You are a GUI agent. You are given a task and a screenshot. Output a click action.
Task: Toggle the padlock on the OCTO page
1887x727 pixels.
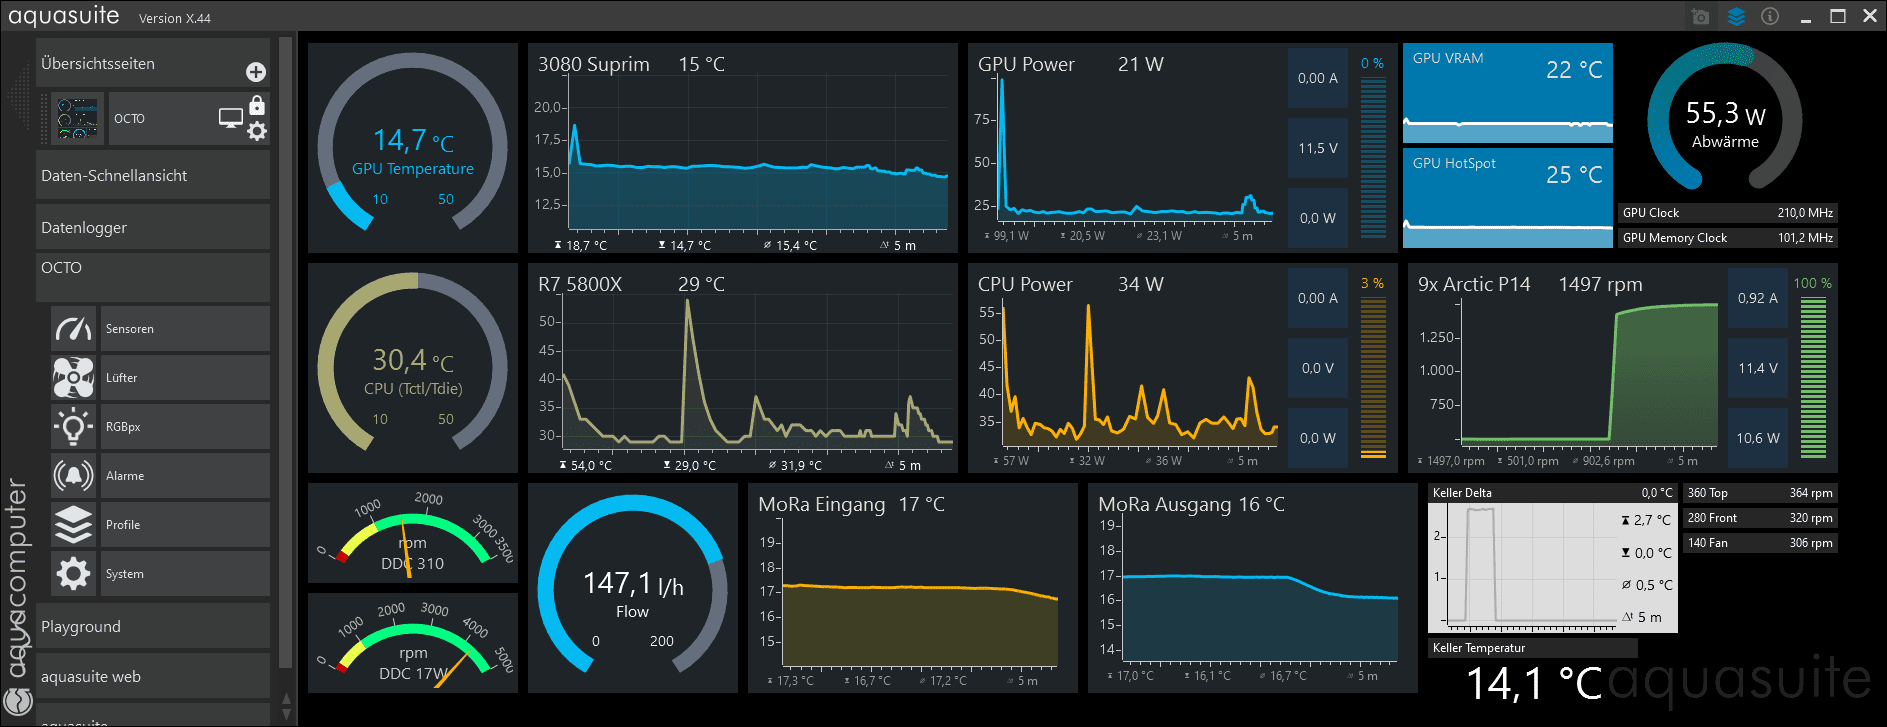[x=257, y=105]
